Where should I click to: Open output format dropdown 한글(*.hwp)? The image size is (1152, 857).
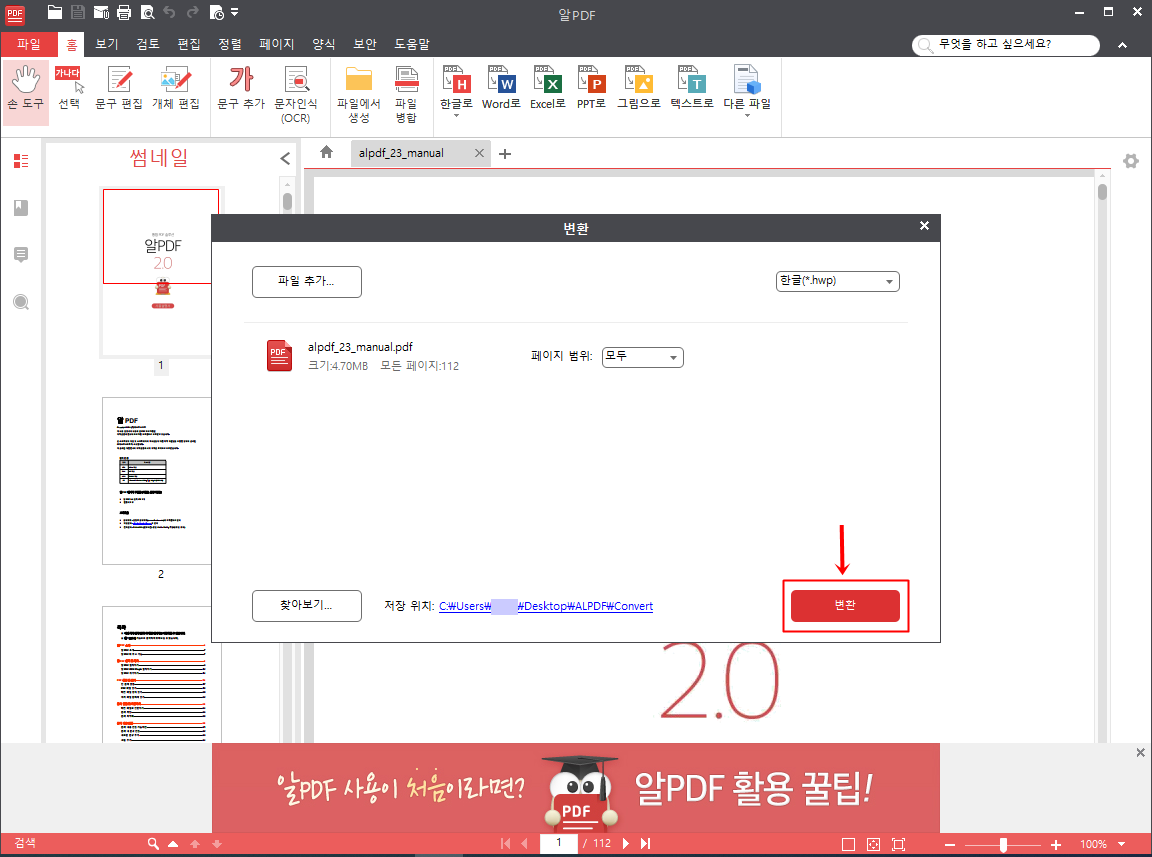click(x=838, y=281)
